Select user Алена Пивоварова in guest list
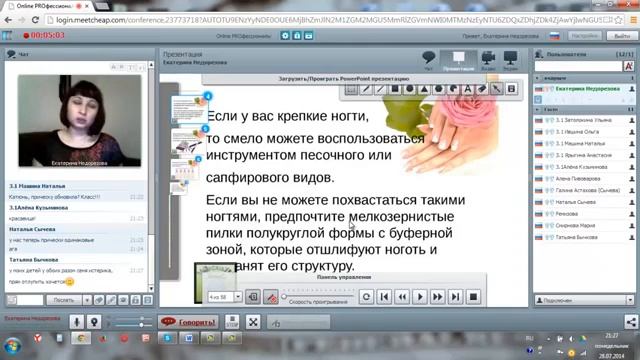Viewport: 640px width, 360px height. pos(584,179)
